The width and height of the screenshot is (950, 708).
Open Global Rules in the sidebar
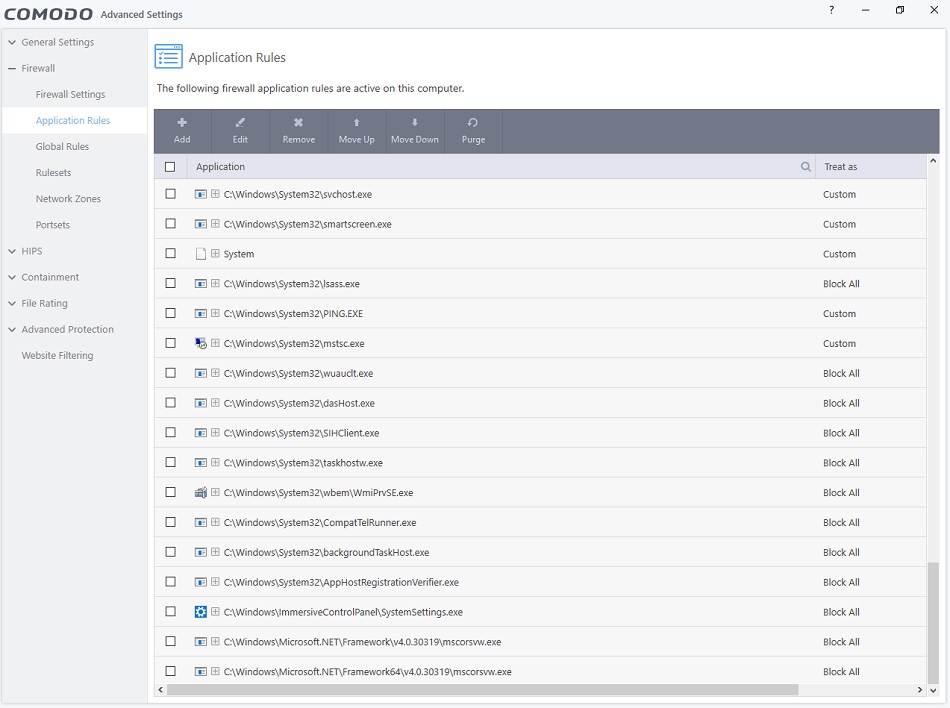coord(62,147)
